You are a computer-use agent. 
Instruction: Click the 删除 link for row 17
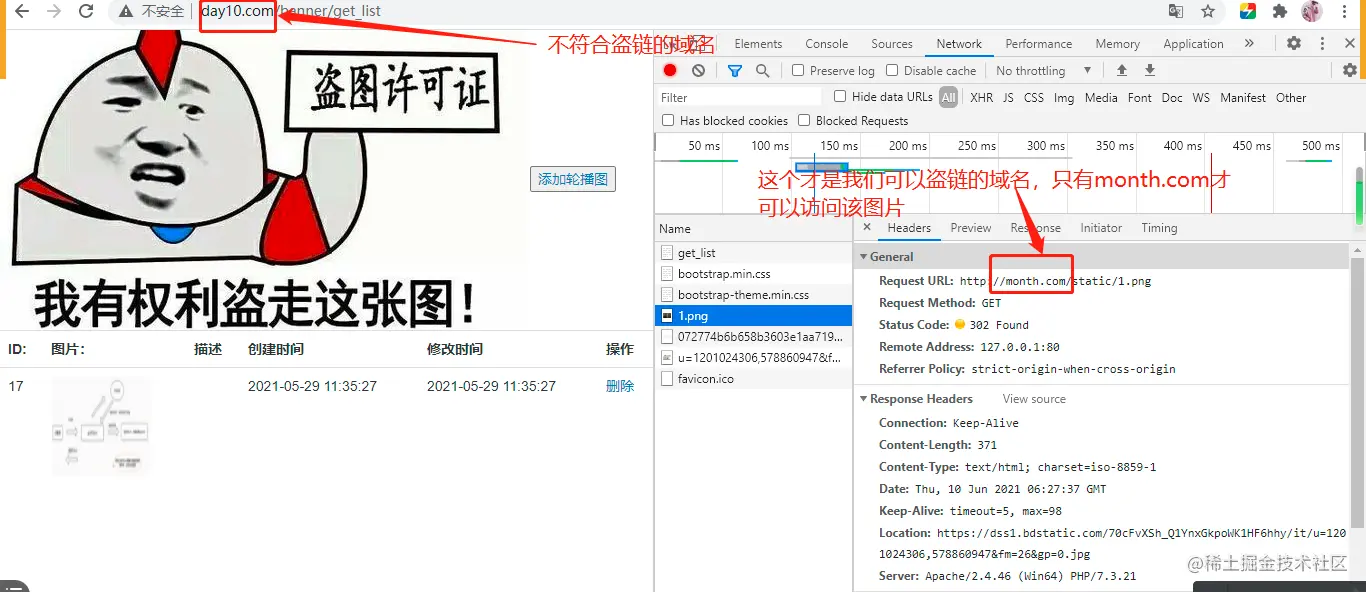click(620, 386)
